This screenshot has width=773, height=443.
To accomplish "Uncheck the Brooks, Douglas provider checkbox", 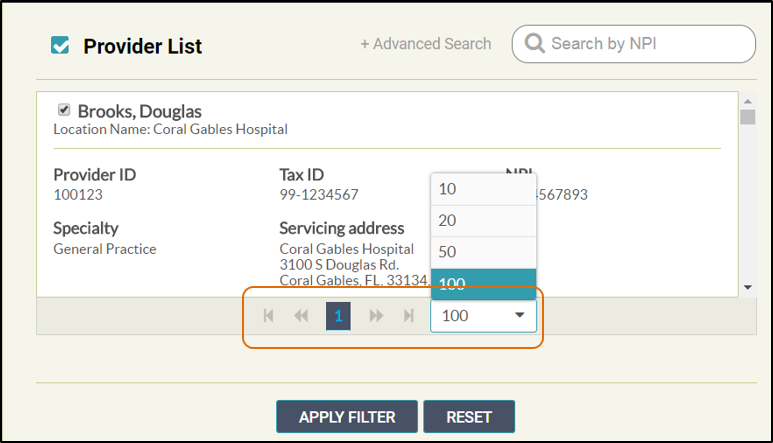I will [64, 110].
